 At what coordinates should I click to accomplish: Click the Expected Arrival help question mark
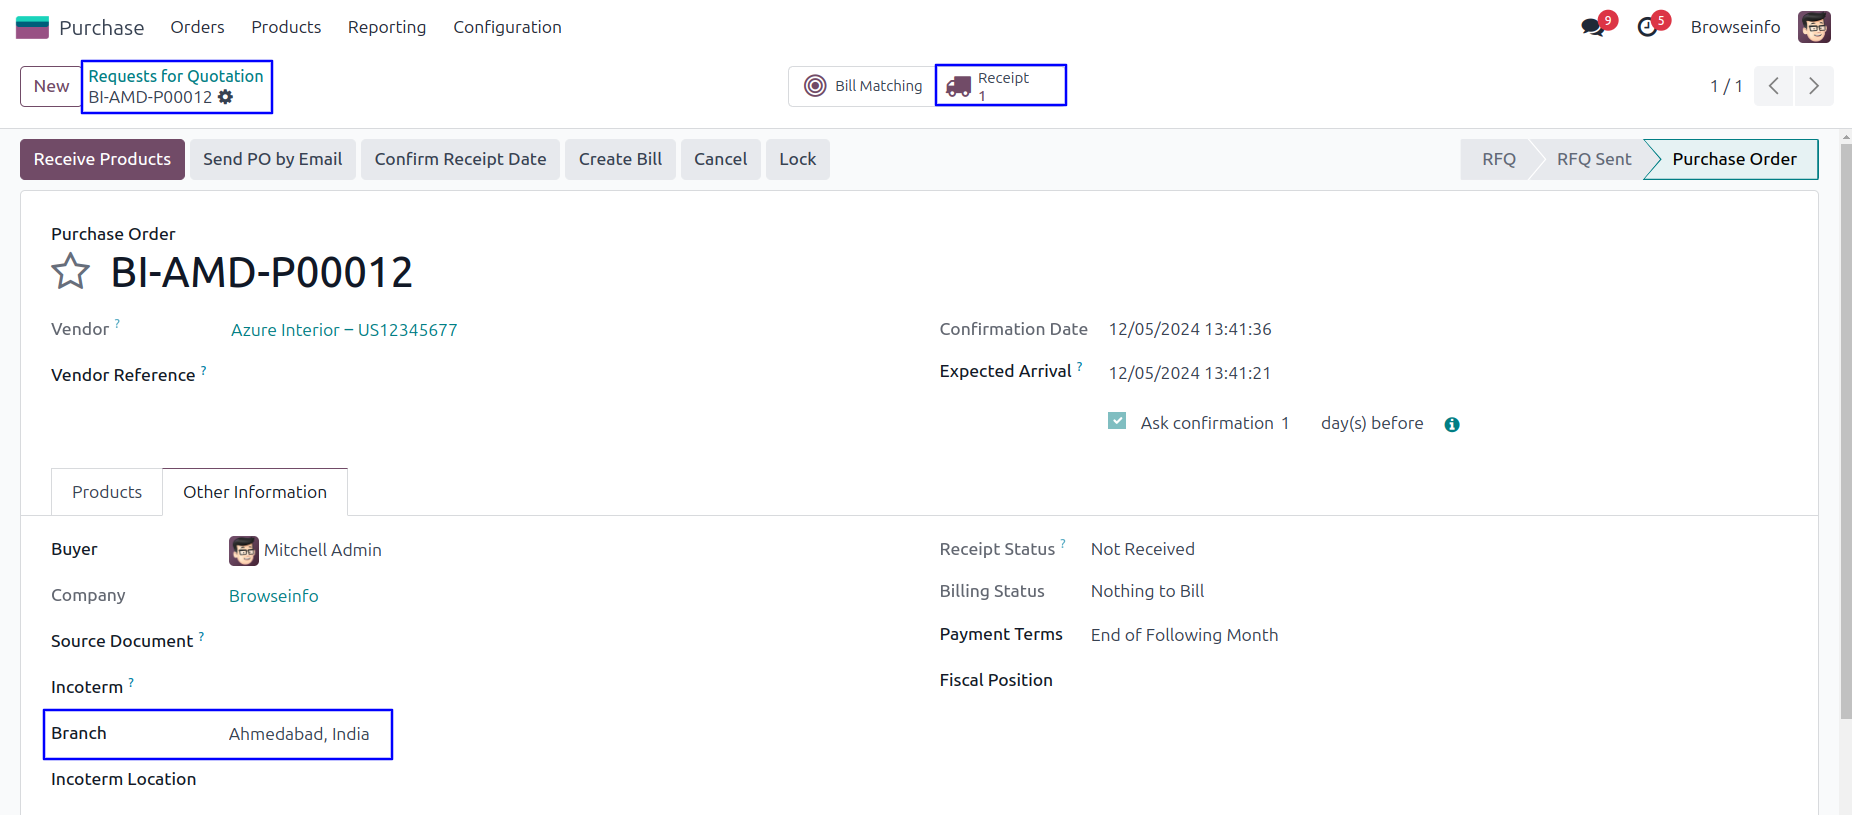[x=1080, y=366]
